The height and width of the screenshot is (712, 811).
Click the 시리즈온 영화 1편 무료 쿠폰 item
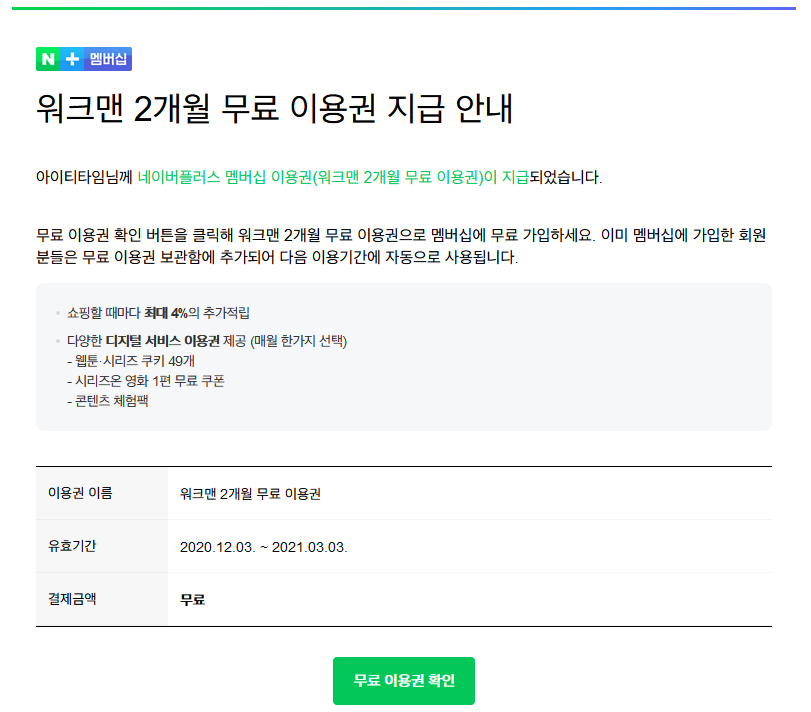[146, 381]
